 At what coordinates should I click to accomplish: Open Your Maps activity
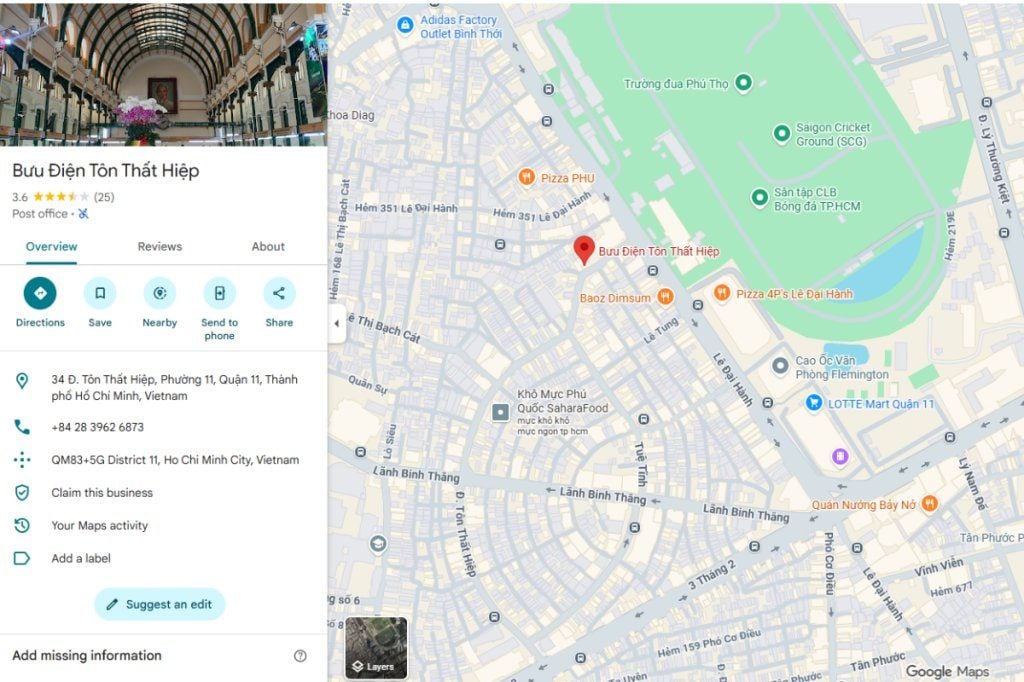(99, 525)
